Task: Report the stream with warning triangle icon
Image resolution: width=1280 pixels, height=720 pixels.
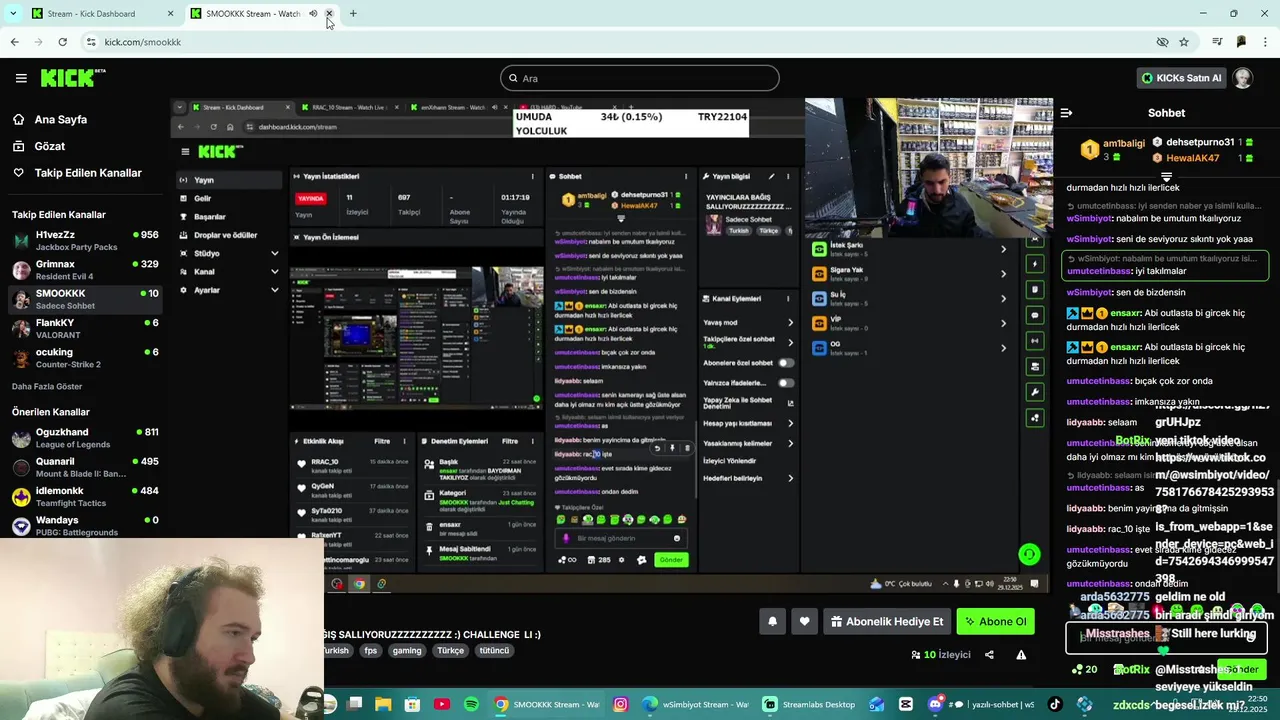Action: click(1021, 655)
